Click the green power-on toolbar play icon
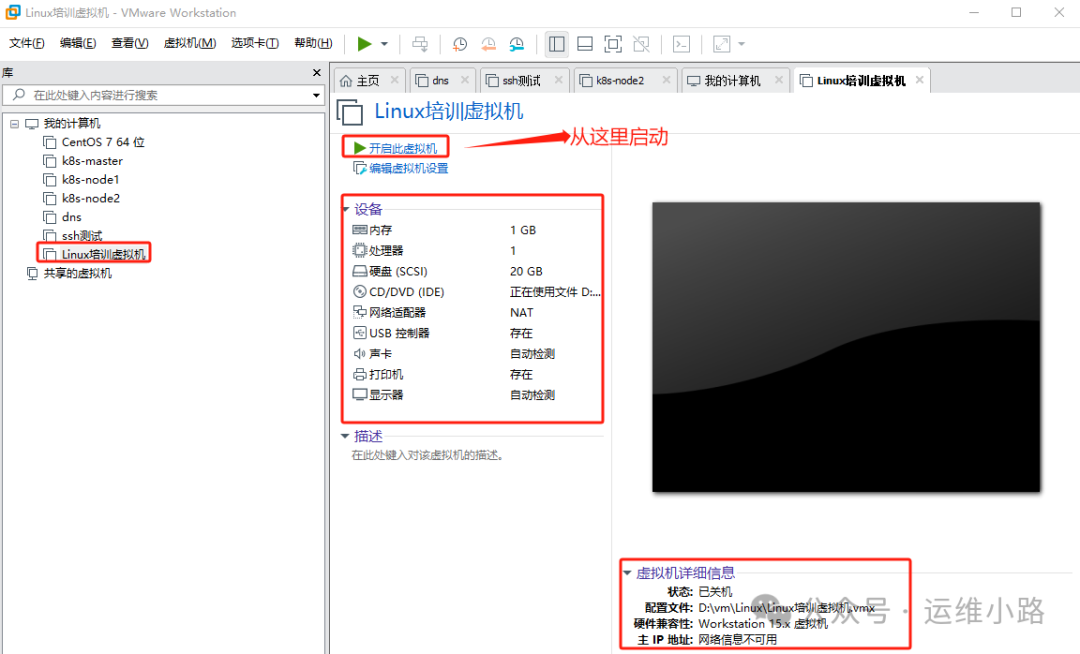 click(x=364, y=44)
